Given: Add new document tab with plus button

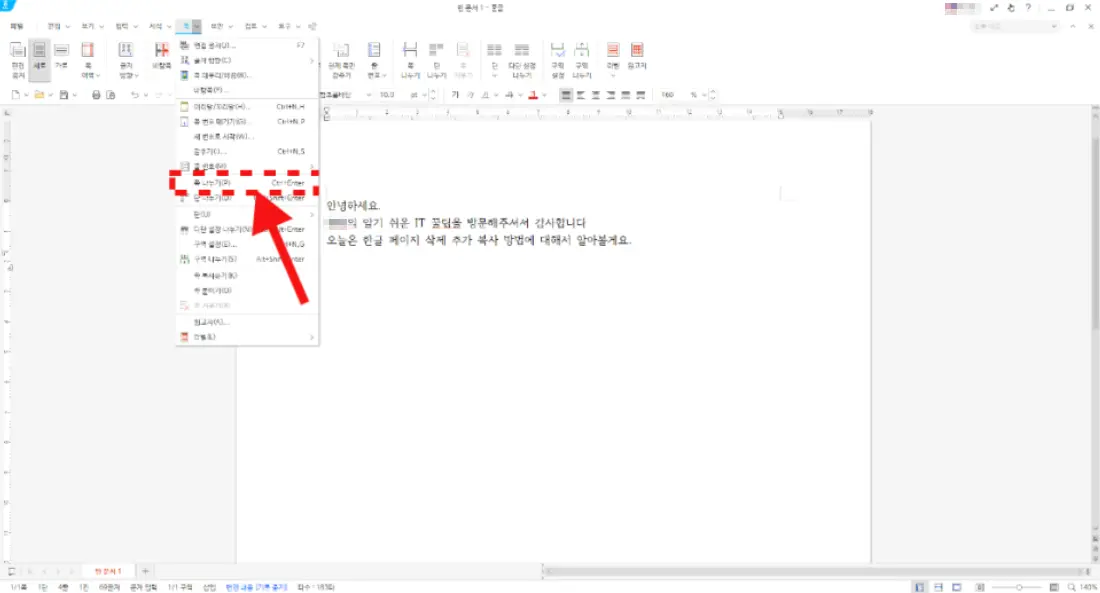Looking at the screenshot, I should tap(145, 570).
